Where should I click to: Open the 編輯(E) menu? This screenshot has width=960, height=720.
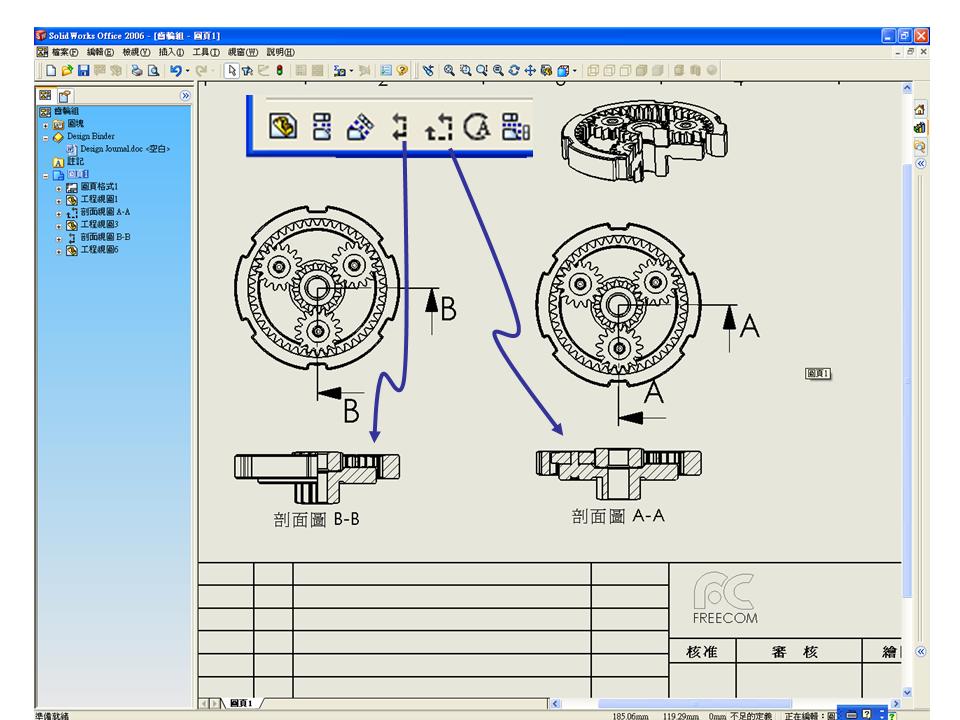[100, 52]
